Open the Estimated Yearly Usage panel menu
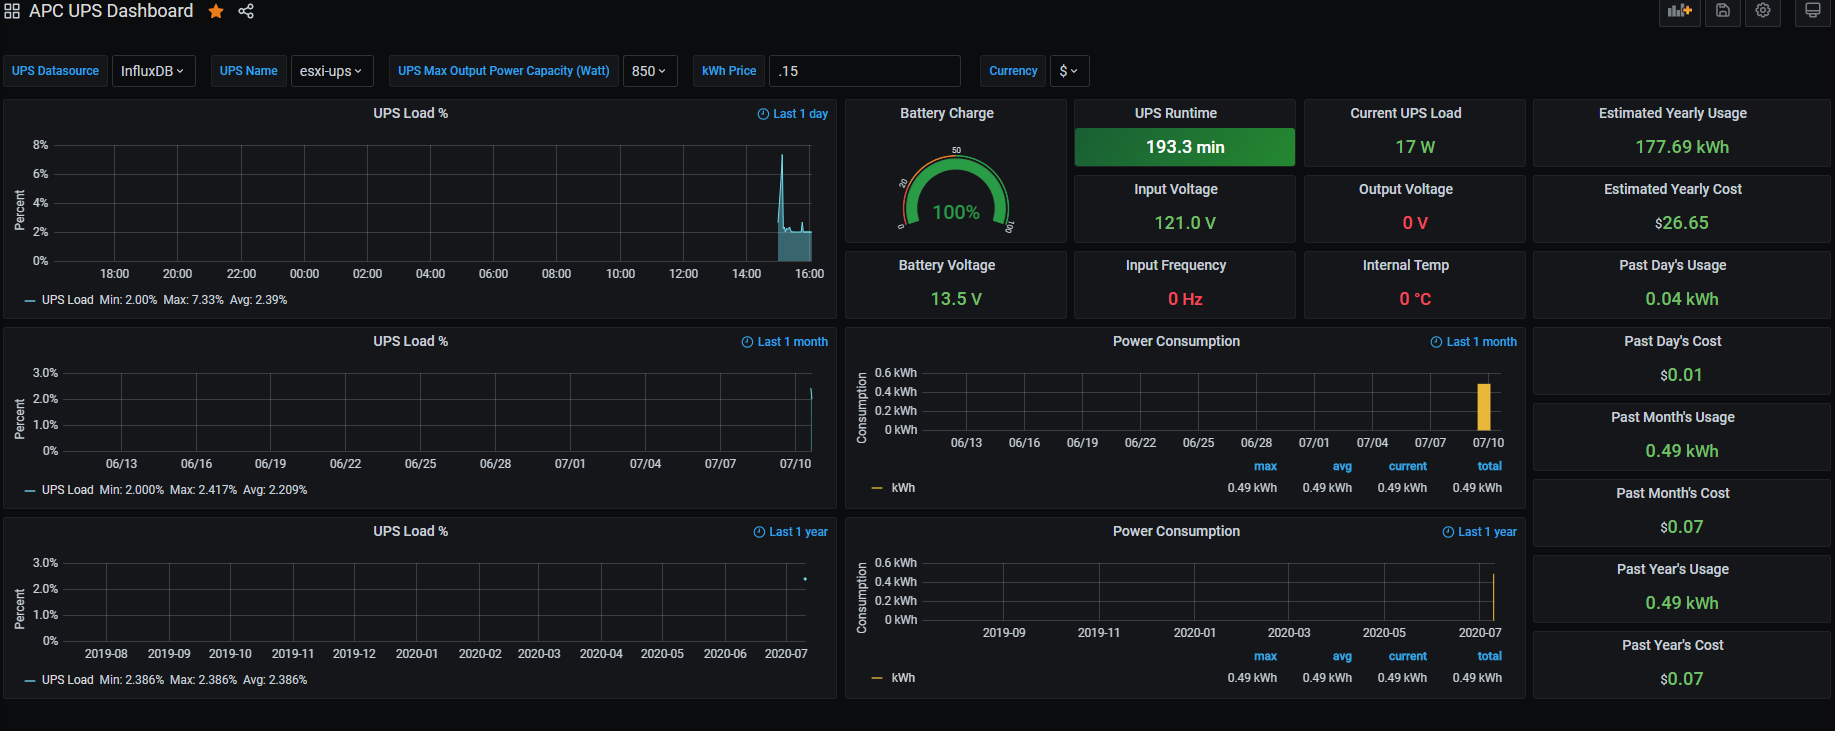Screen dimensions: 1835x731 coord(1673,114)
